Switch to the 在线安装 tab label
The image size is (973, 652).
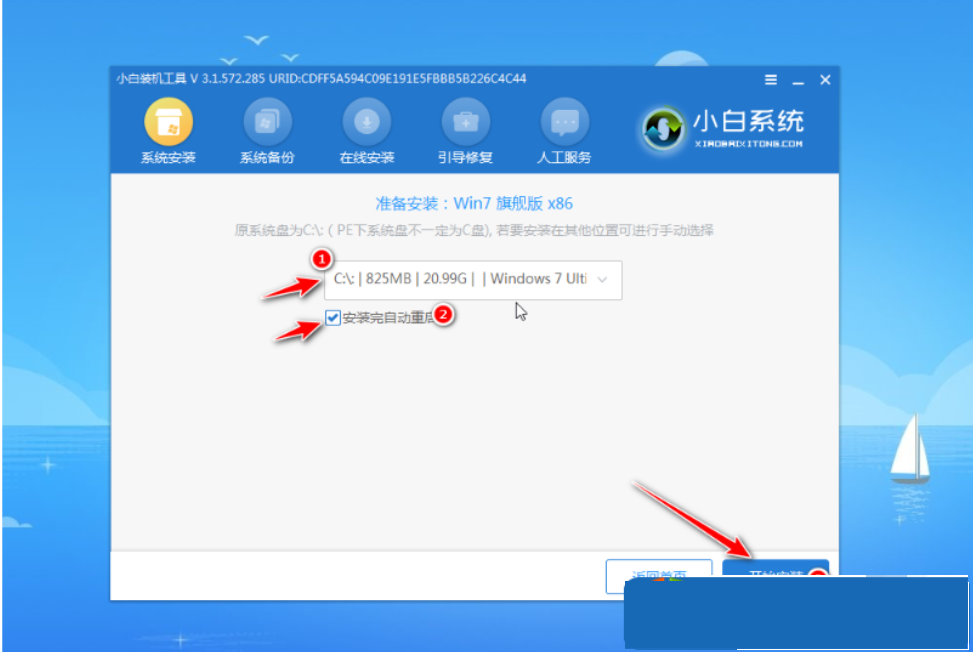click(x=367, y=158)
